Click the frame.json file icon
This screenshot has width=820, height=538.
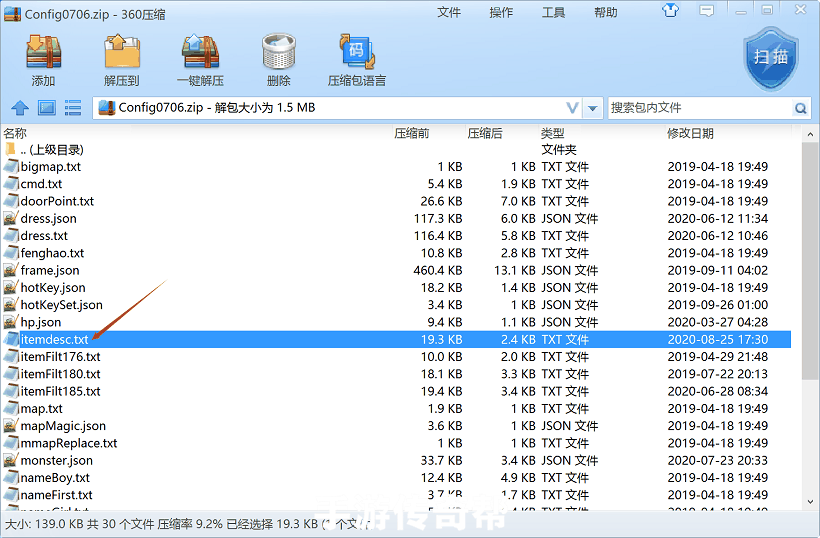pyautogui.click(x=10, y=270)
